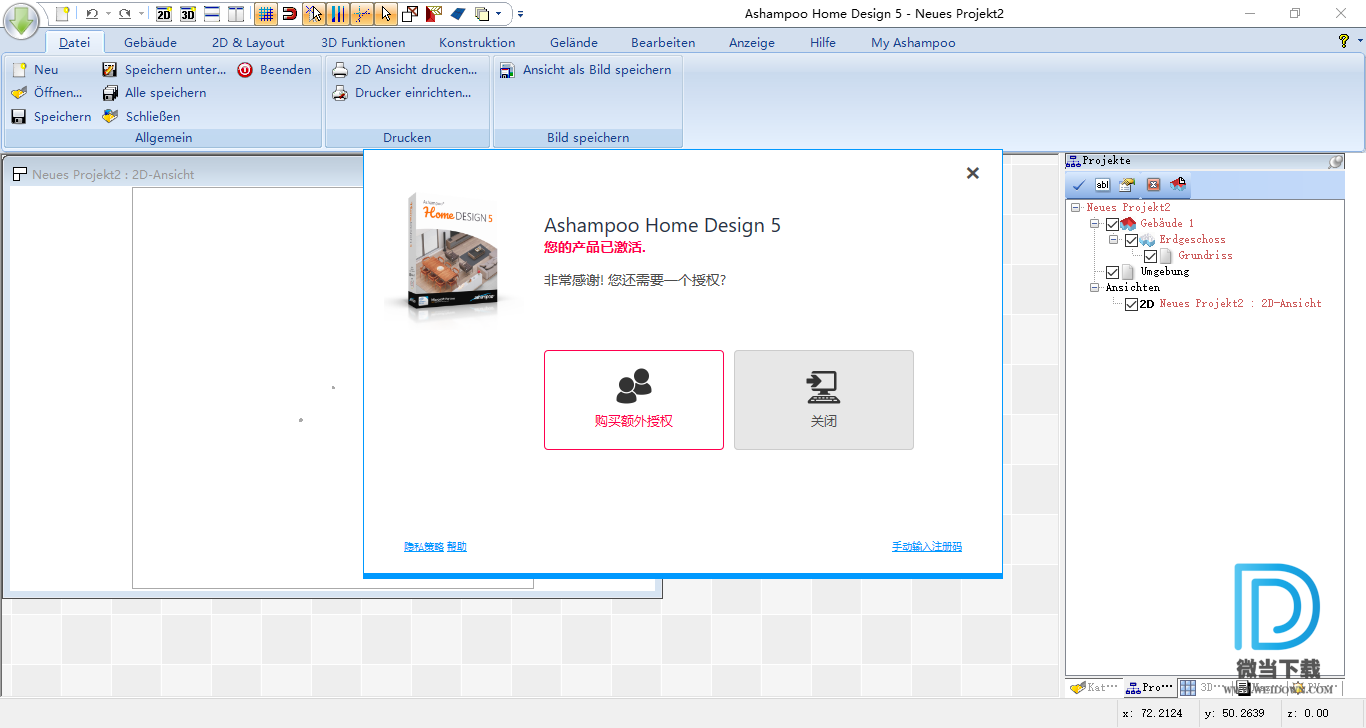Image resolution: width=1366 pixels, height=728 pixels.
Task: Click the new building icon in Projekte toolbar
Action: click(x=1178, y=184)
